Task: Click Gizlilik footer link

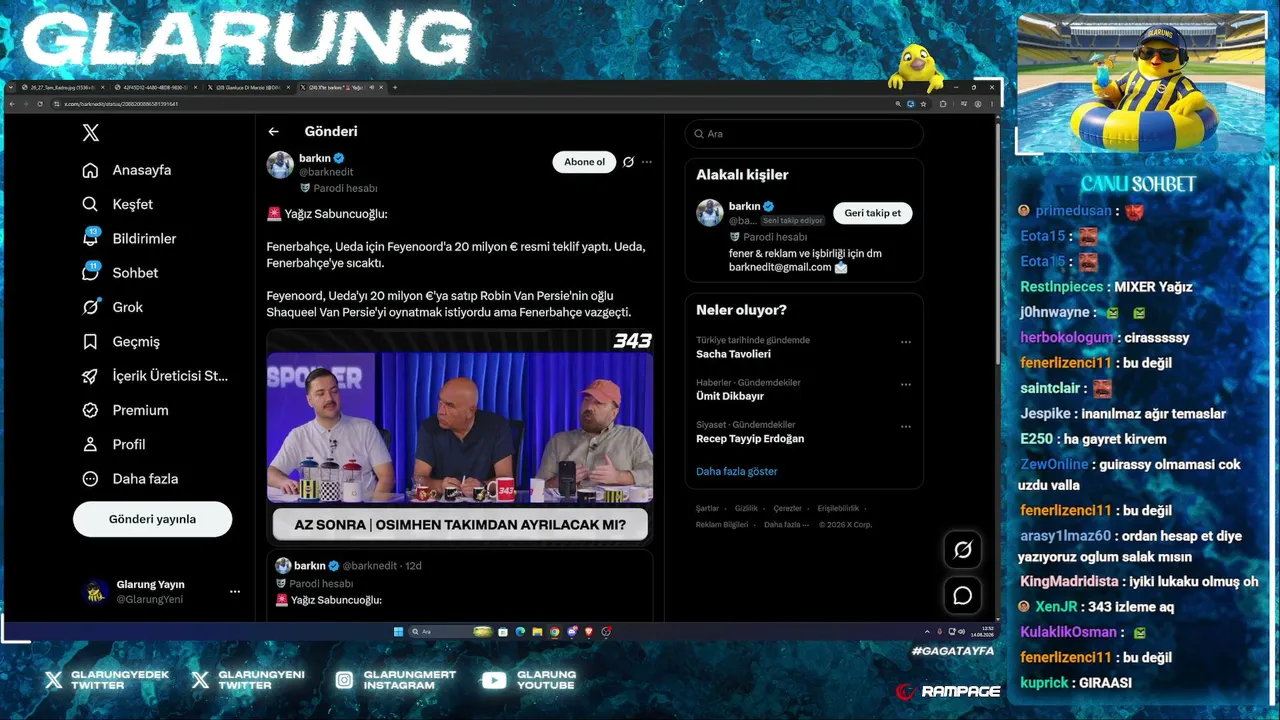Action: tap(747, 508)
